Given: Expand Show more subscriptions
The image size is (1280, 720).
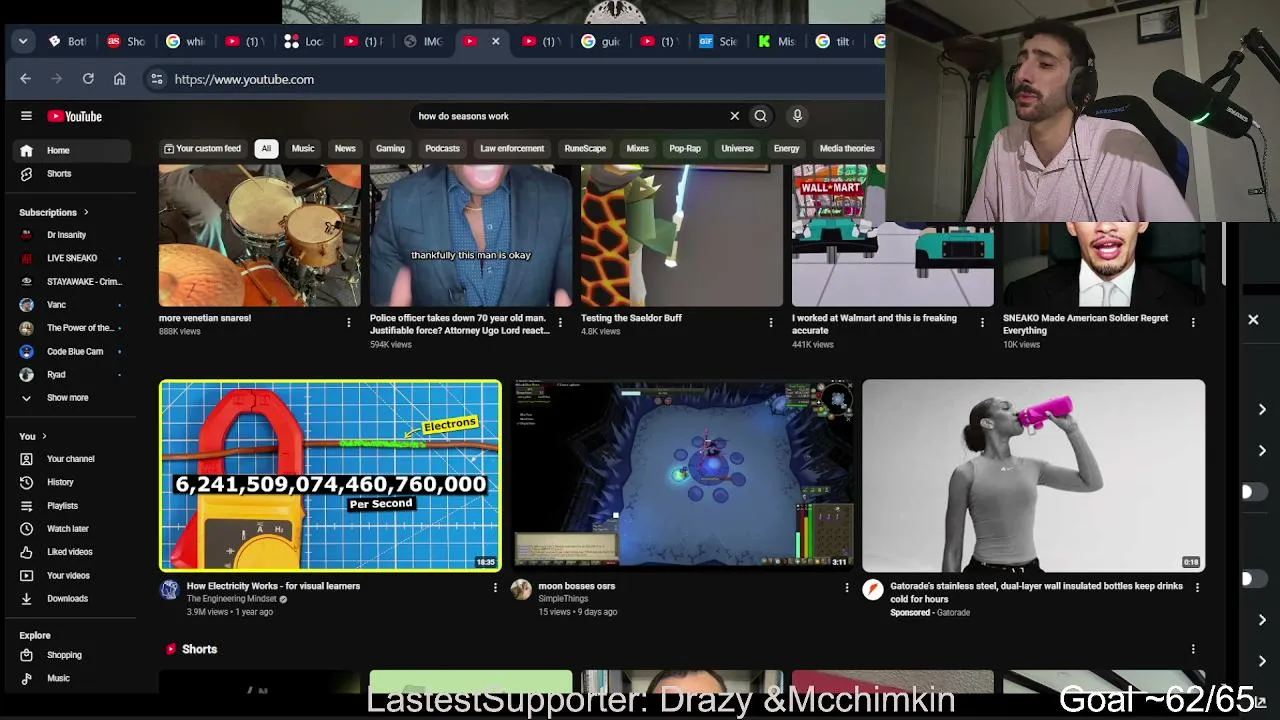Looking at the screenshot, I should [73, 398].
